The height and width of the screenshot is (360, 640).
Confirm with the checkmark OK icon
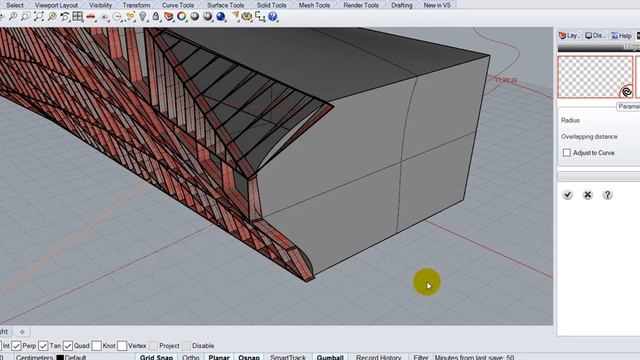567,195
